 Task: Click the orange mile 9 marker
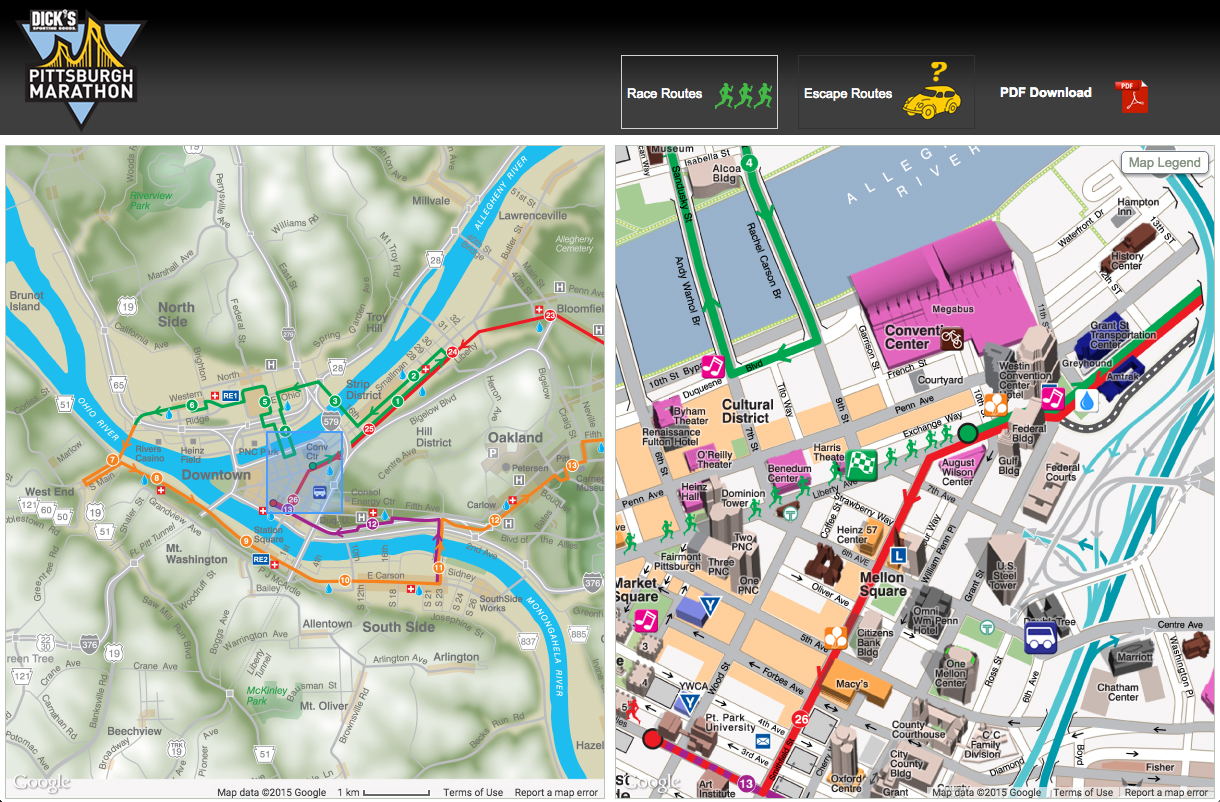[x=246, y=541]
